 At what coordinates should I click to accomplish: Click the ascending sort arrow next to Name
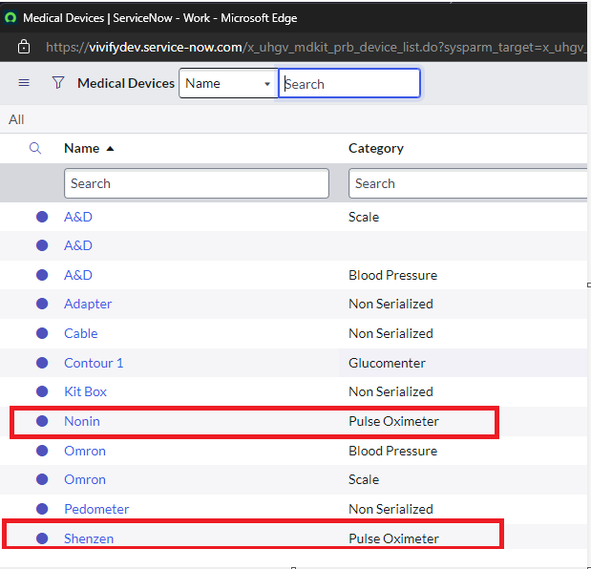[110, 149]
